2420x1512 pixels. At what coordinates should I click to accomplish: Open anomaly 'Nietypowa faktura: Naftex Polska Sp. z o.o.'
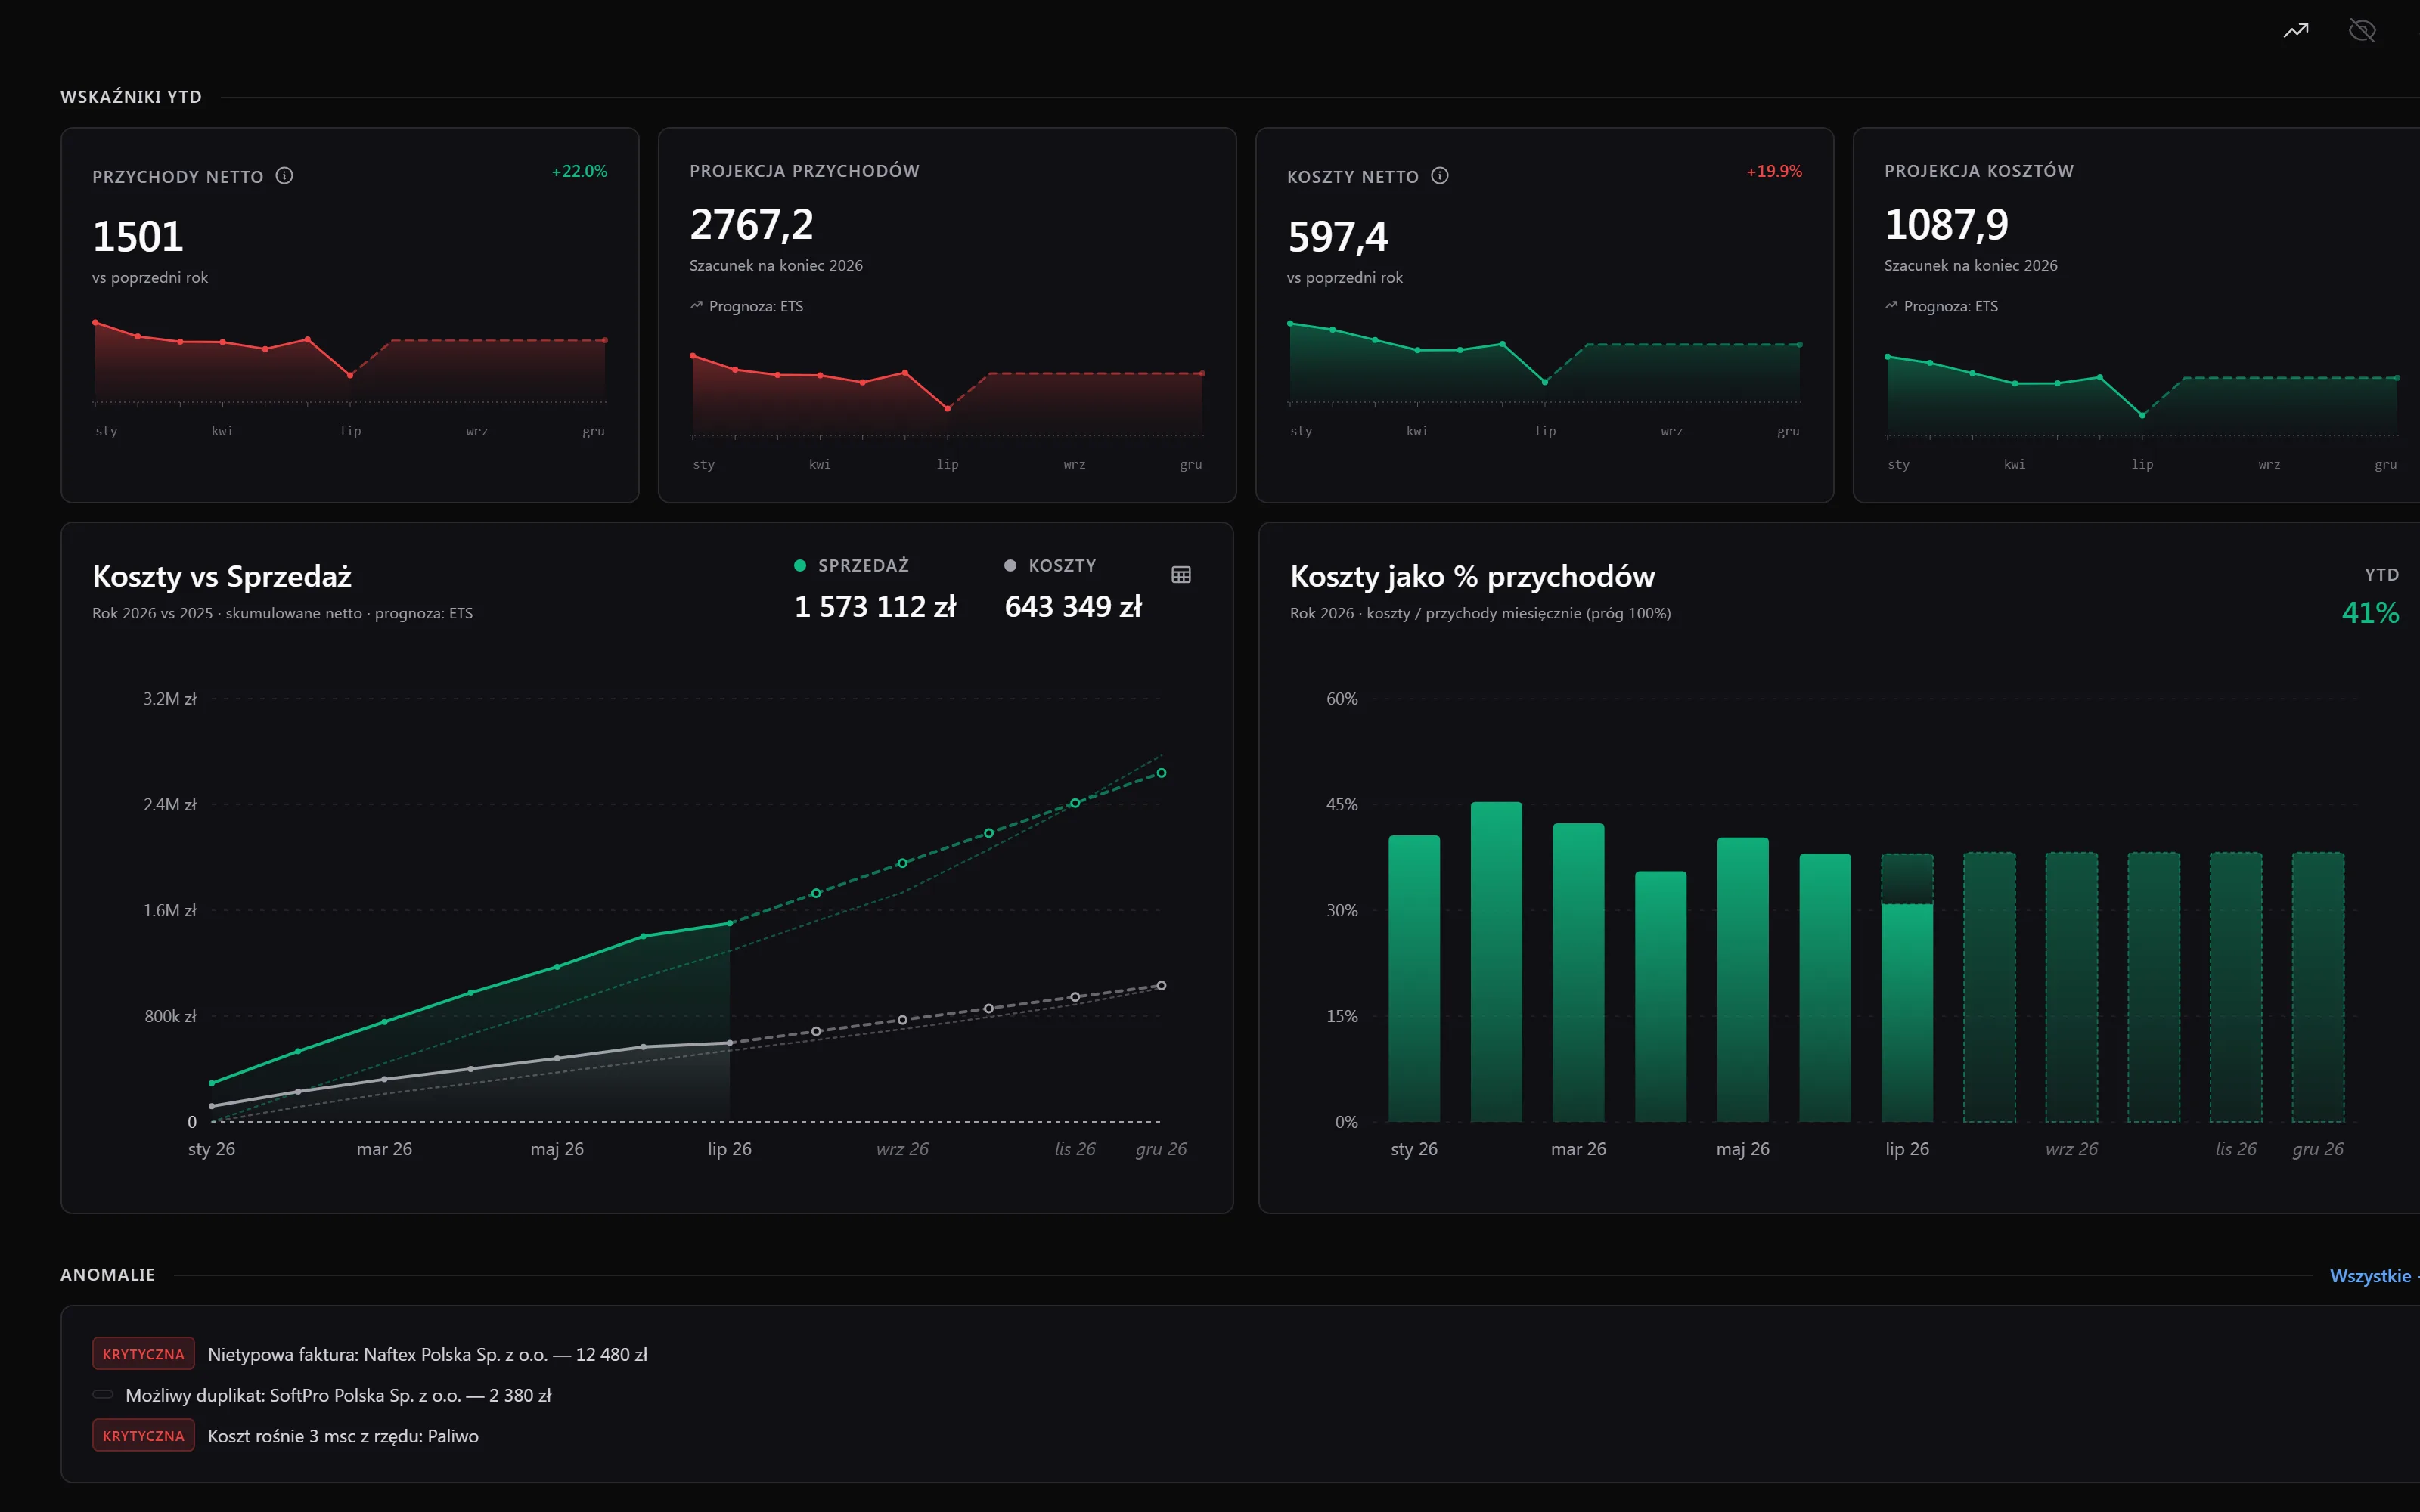[427, 1355]
